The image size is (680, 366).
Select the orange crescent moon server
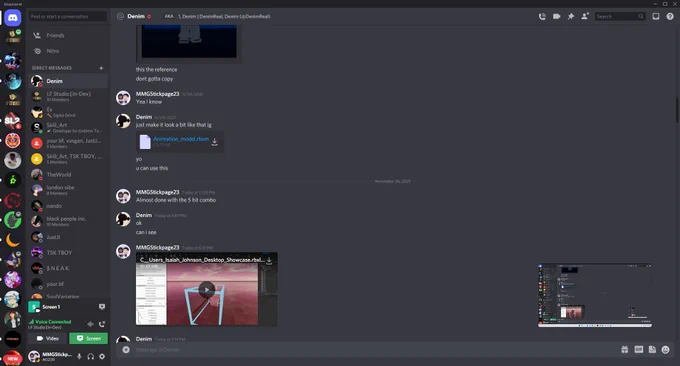point(13,240)
